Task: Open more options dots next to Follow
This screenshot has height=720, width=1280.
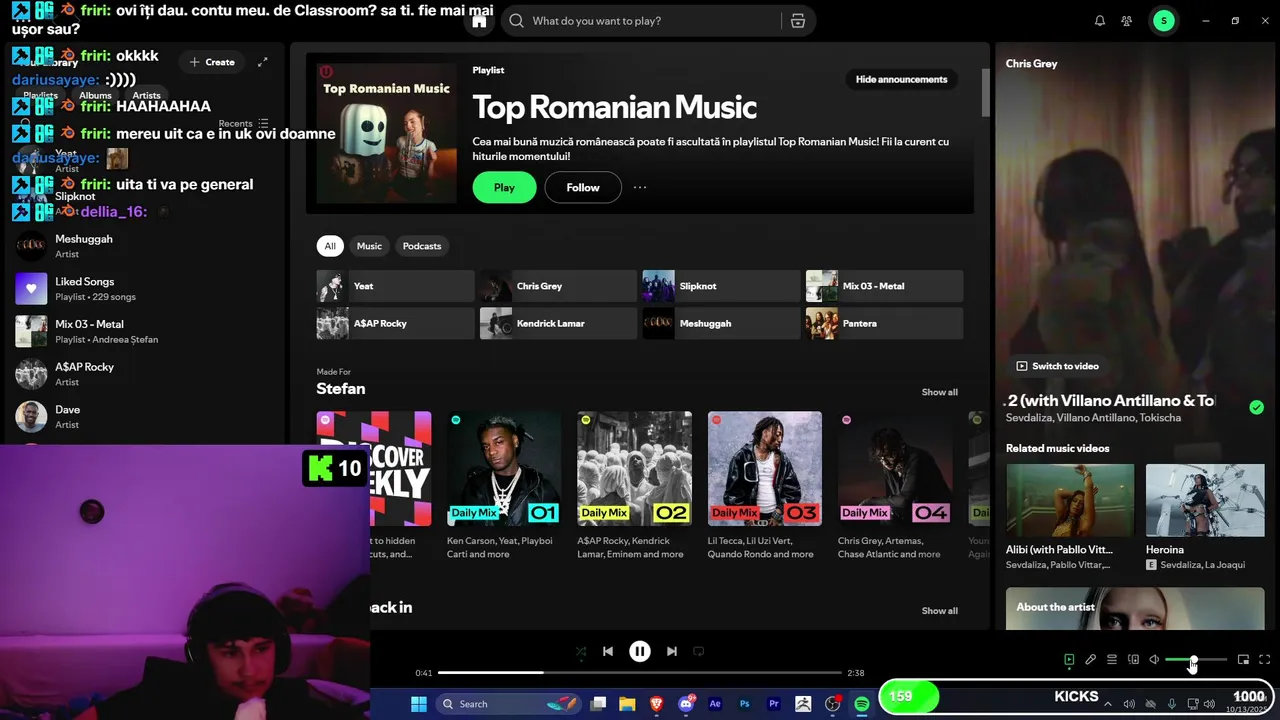Action: 640,187
